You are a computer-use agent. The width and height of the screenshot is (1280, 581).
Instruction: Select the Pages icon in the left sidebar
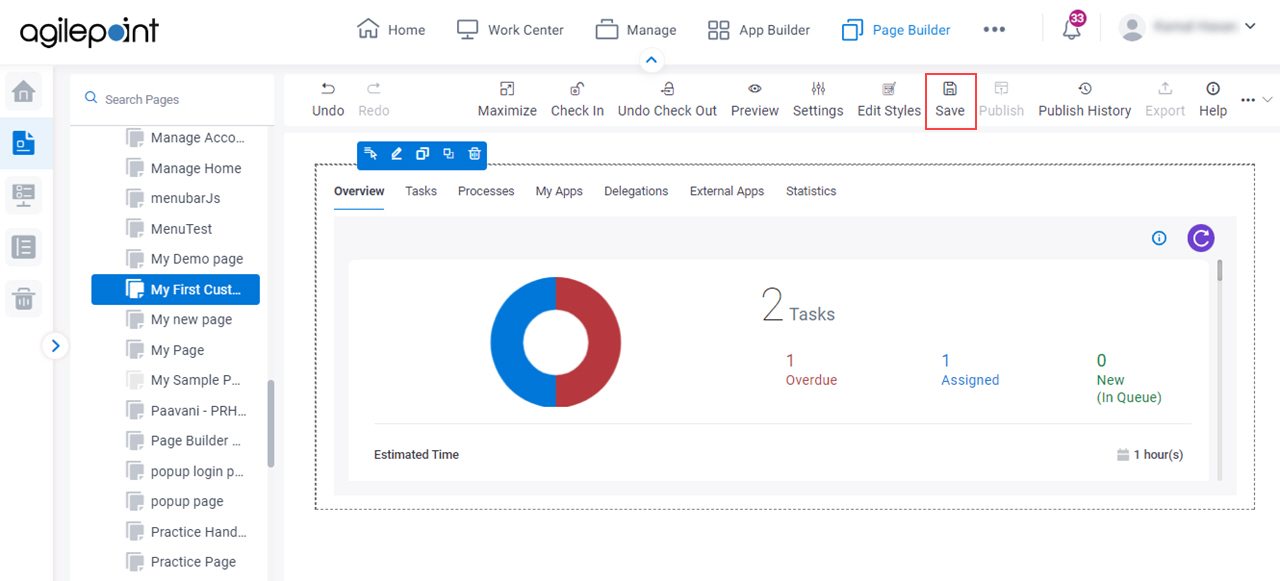click(x=24, y=143)
